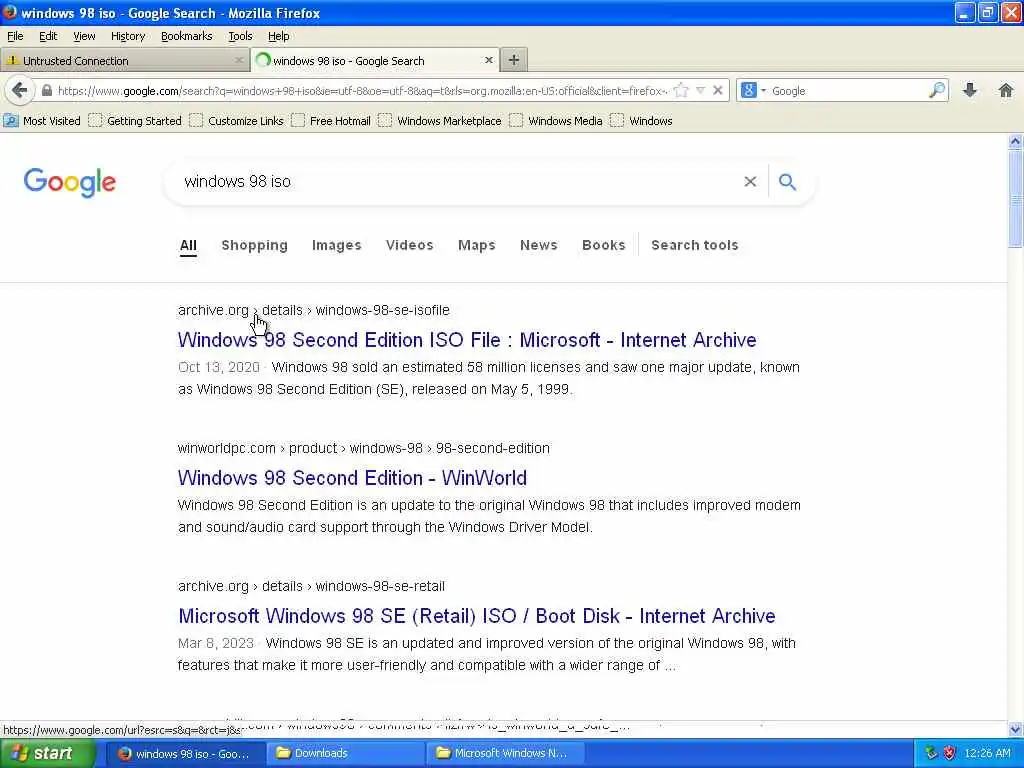Switch to Books results
The image size is (1024, 768).
(603, 246)
